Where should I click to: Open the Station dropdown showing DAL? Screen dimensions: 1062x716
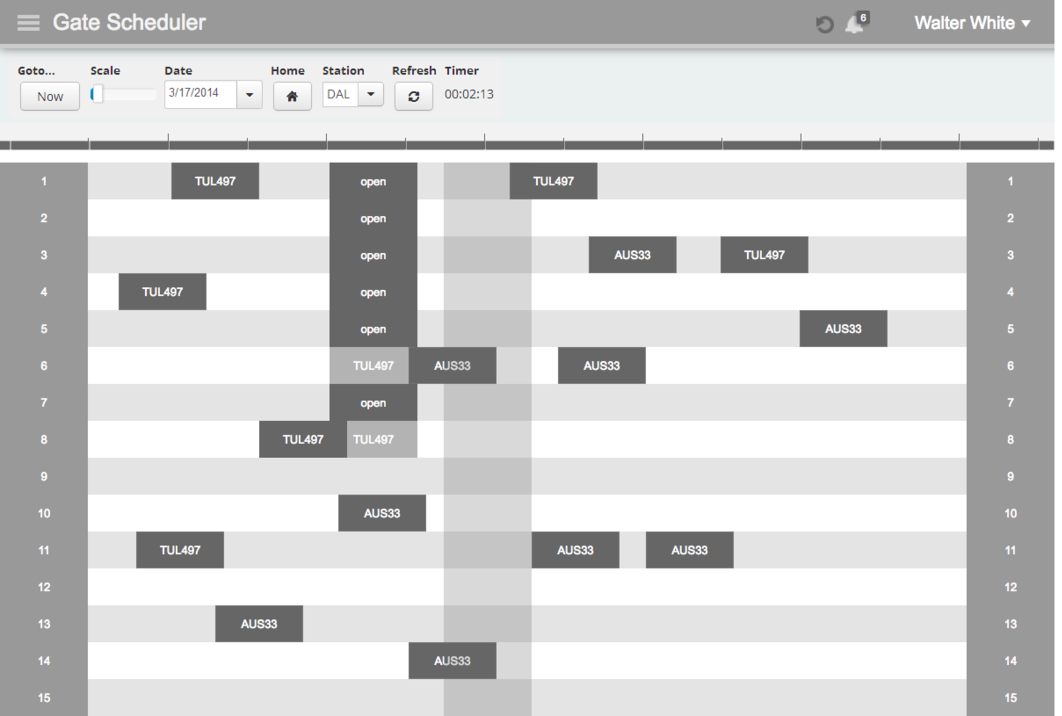tap(371, 95)
